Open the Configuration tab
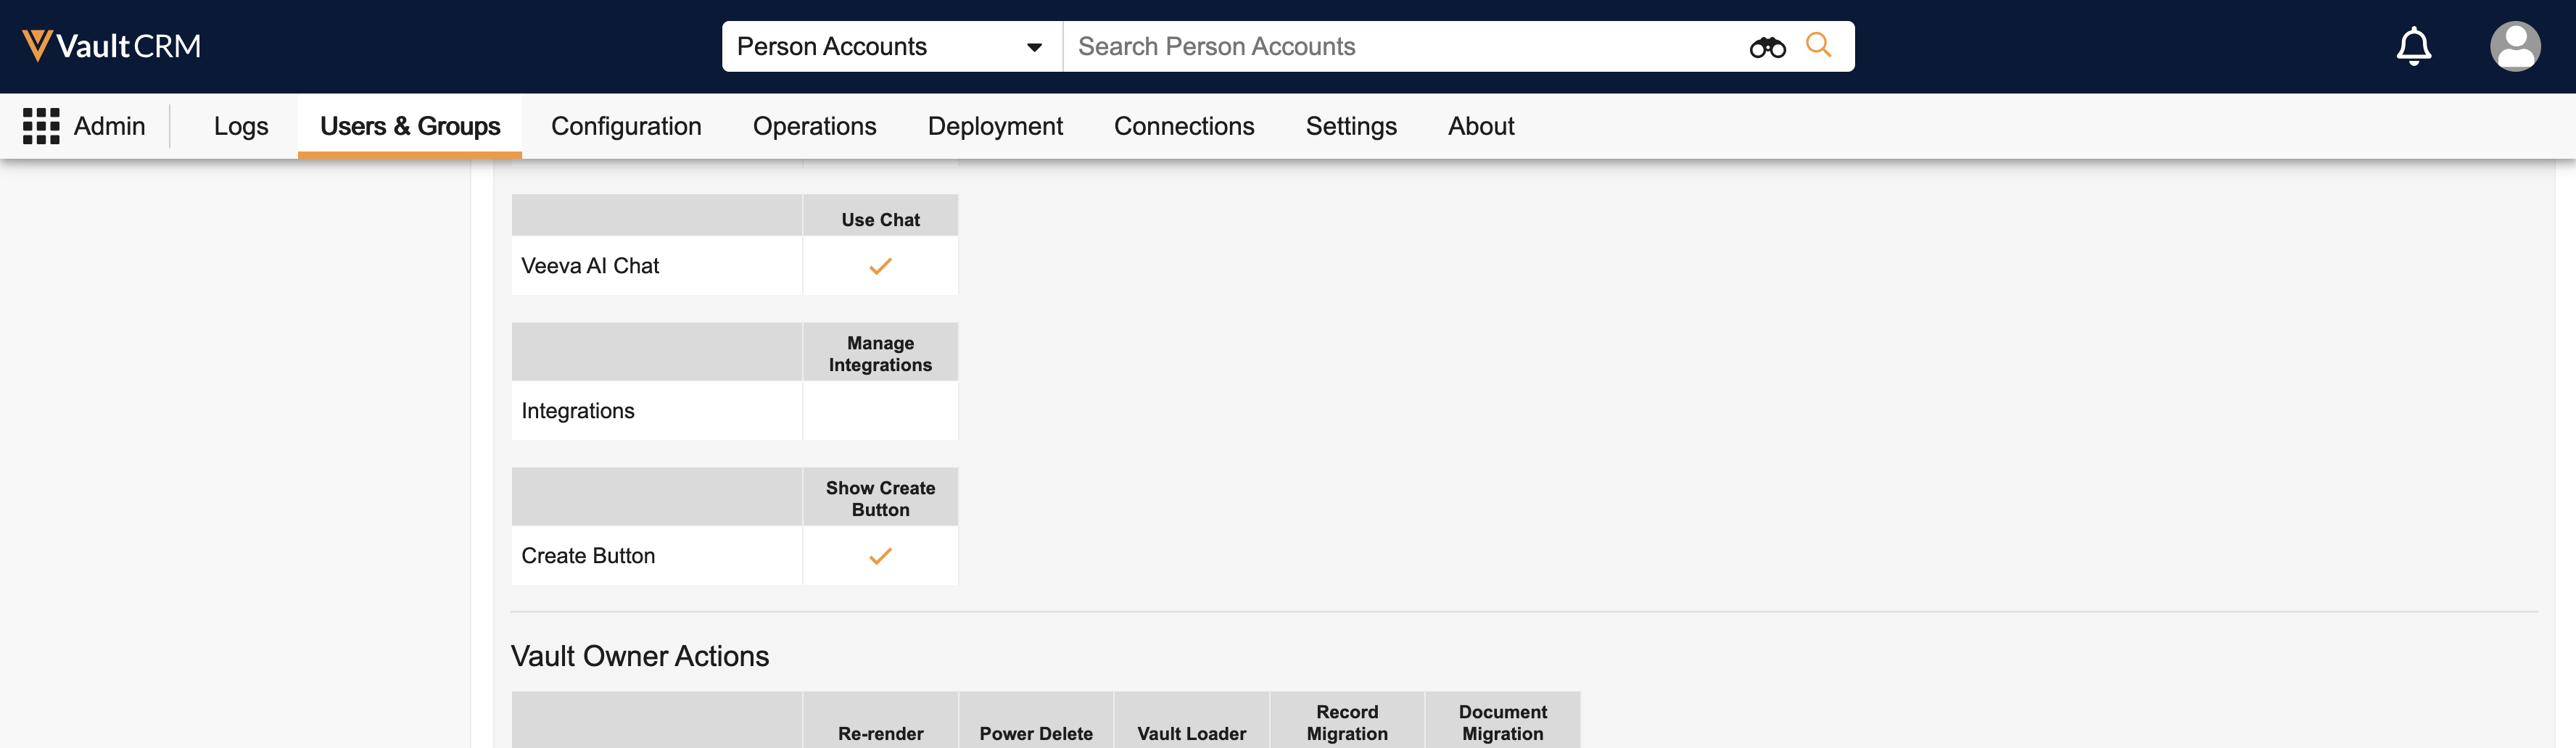Image resolution: width=2576 pixels, height=748 pixels. 626,126
